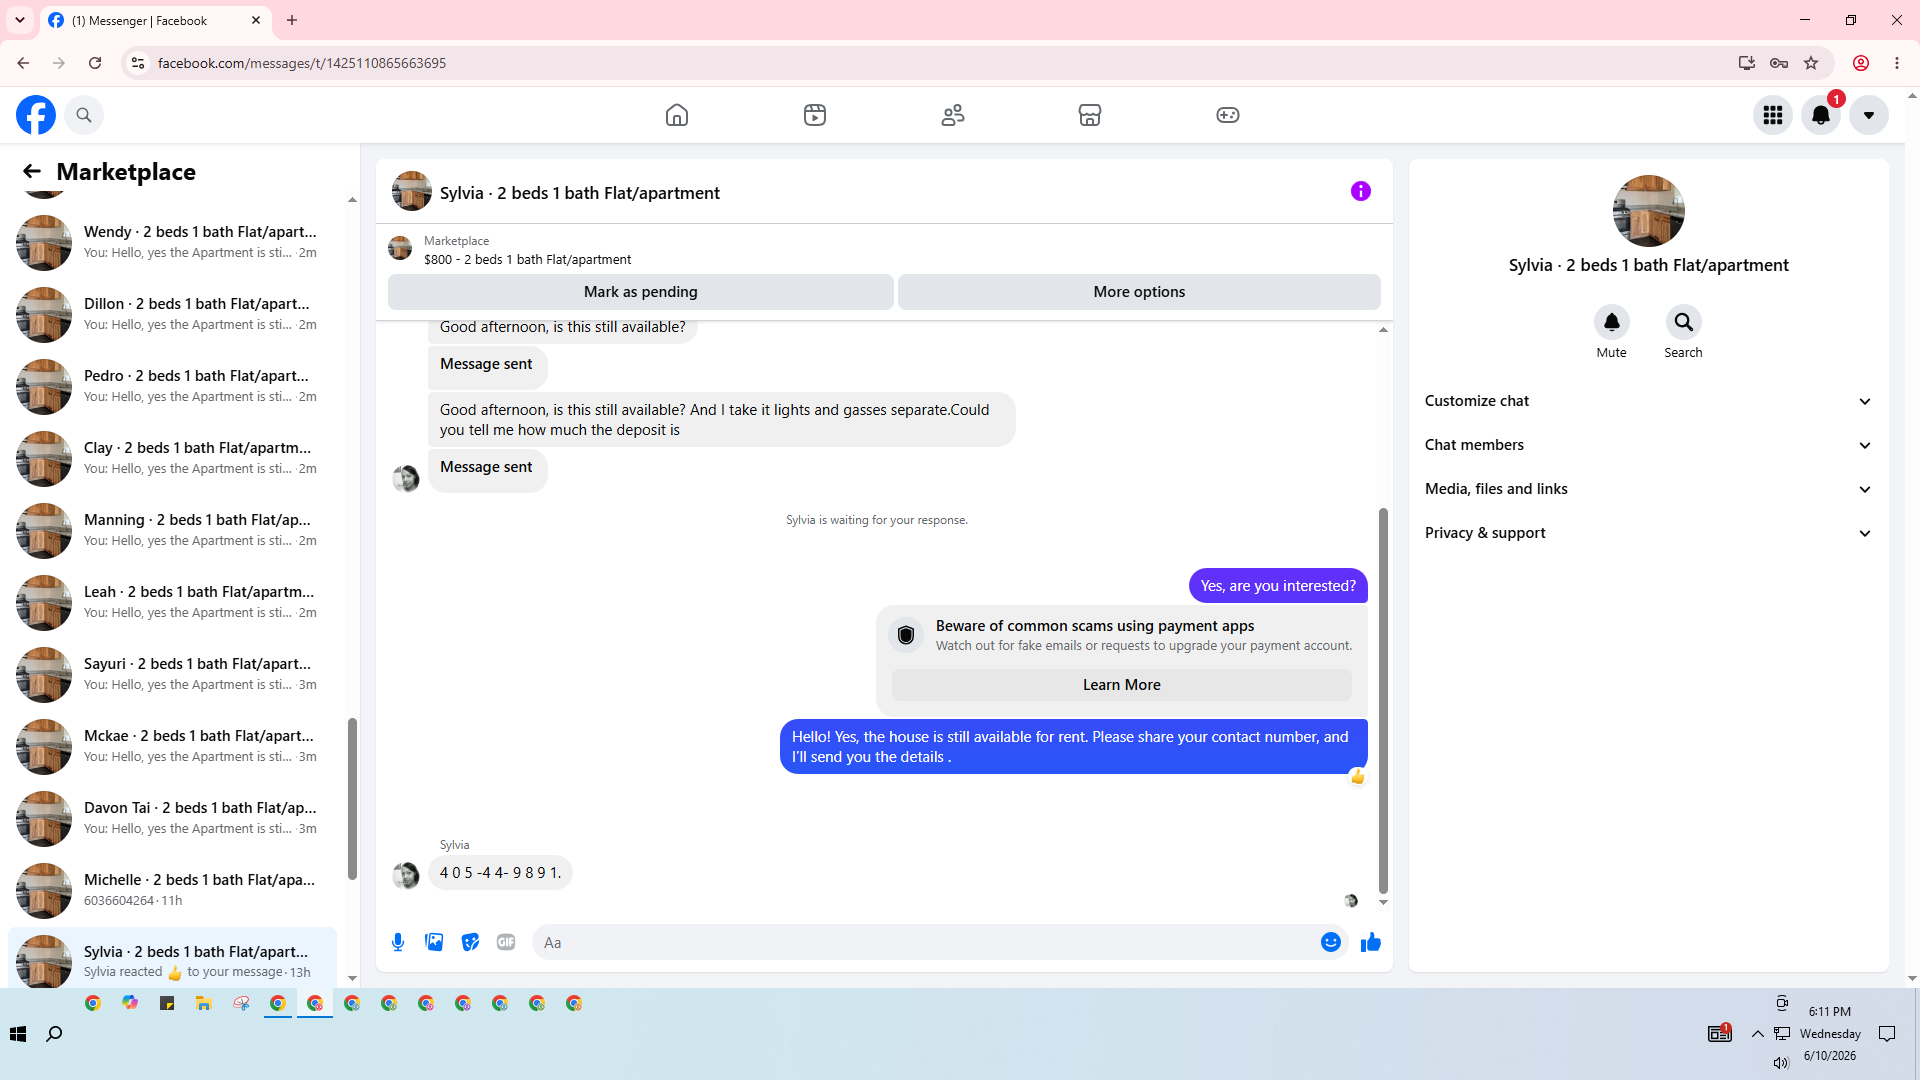Expand Chat members section
The width and height of the screenshot is (1920, 1080).
(1649, 445)
